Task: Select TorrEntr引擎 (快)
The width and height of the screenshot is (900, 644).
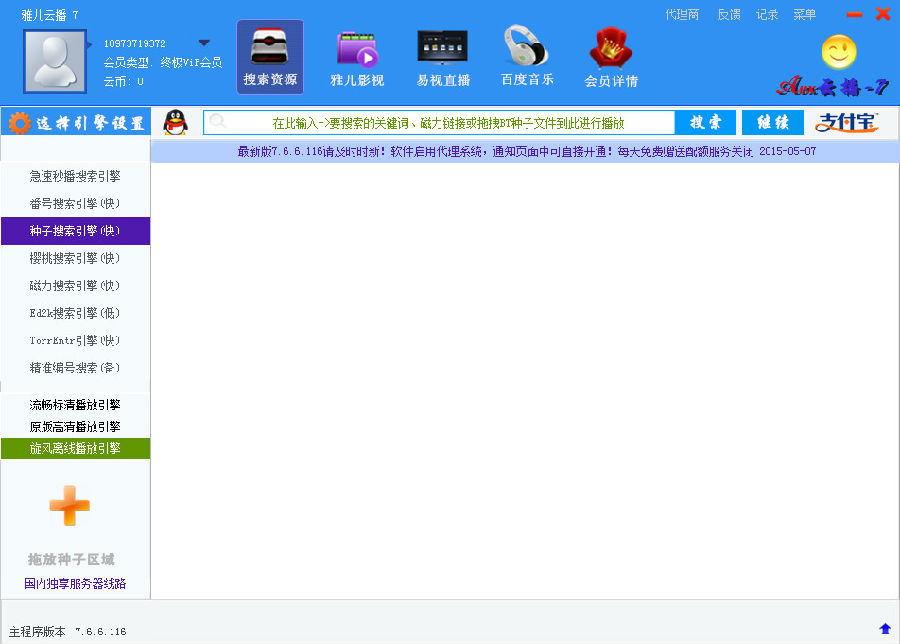Action: click(x=75, y=340)
